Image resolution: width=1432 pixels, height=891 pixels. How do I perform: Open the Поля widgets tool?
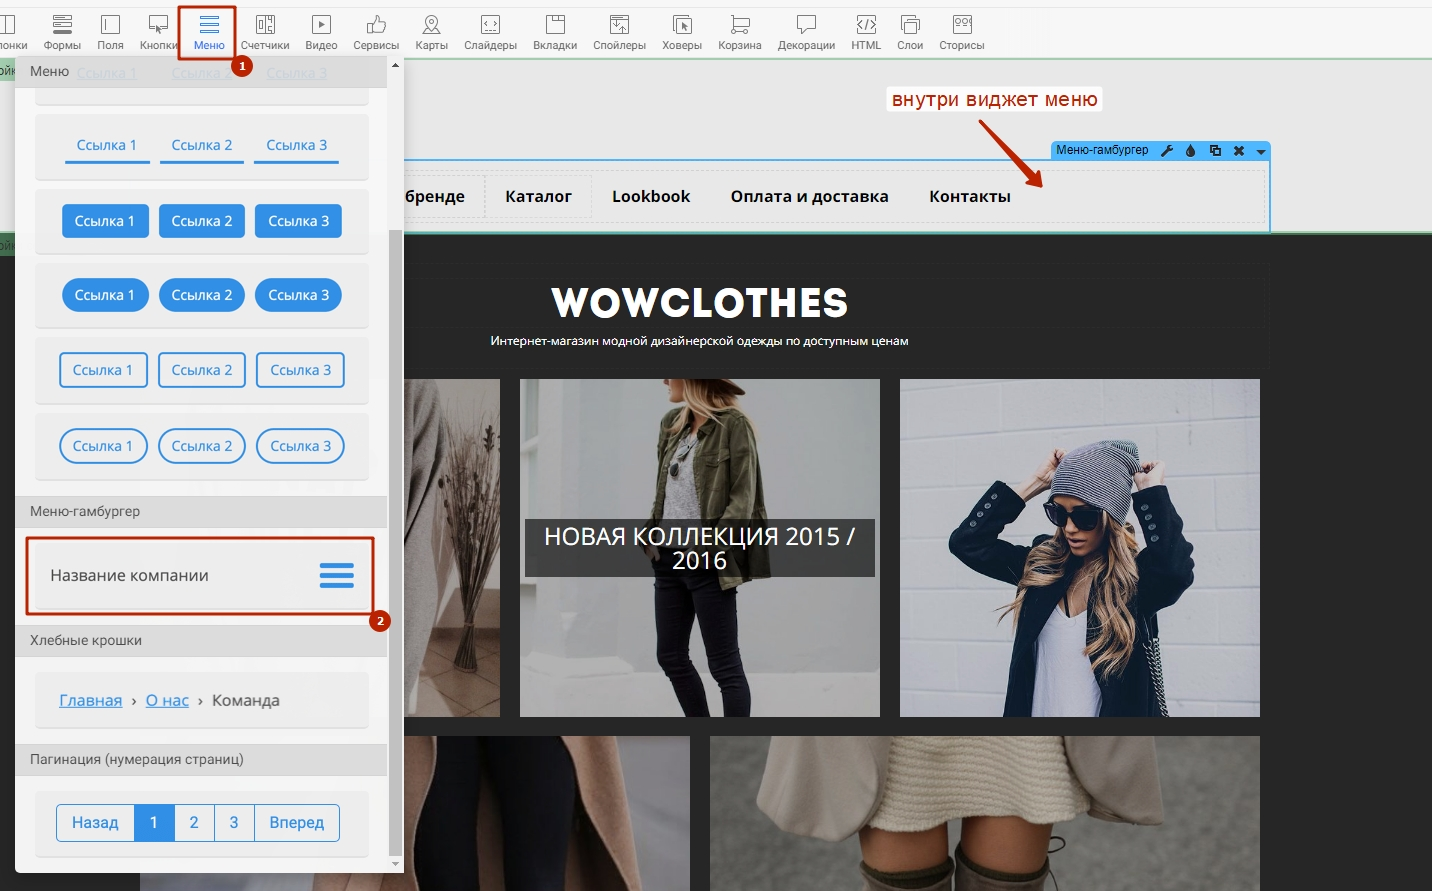110,32
